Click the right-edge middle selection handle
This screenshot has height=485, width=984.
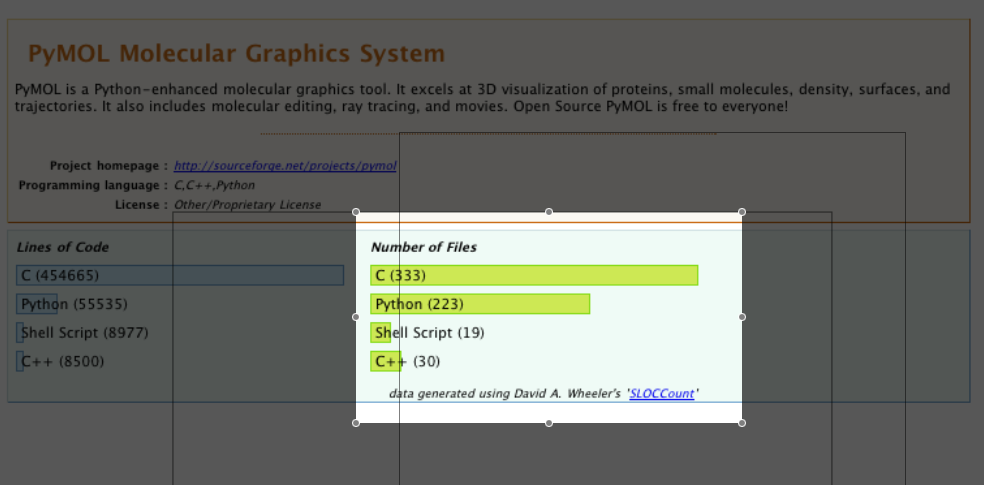742,317
